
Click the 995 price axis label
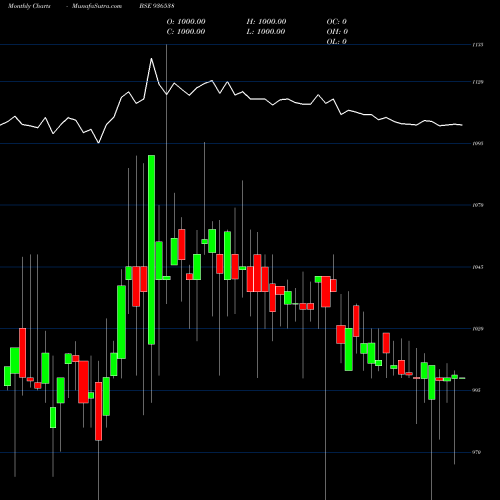[477, 390]
